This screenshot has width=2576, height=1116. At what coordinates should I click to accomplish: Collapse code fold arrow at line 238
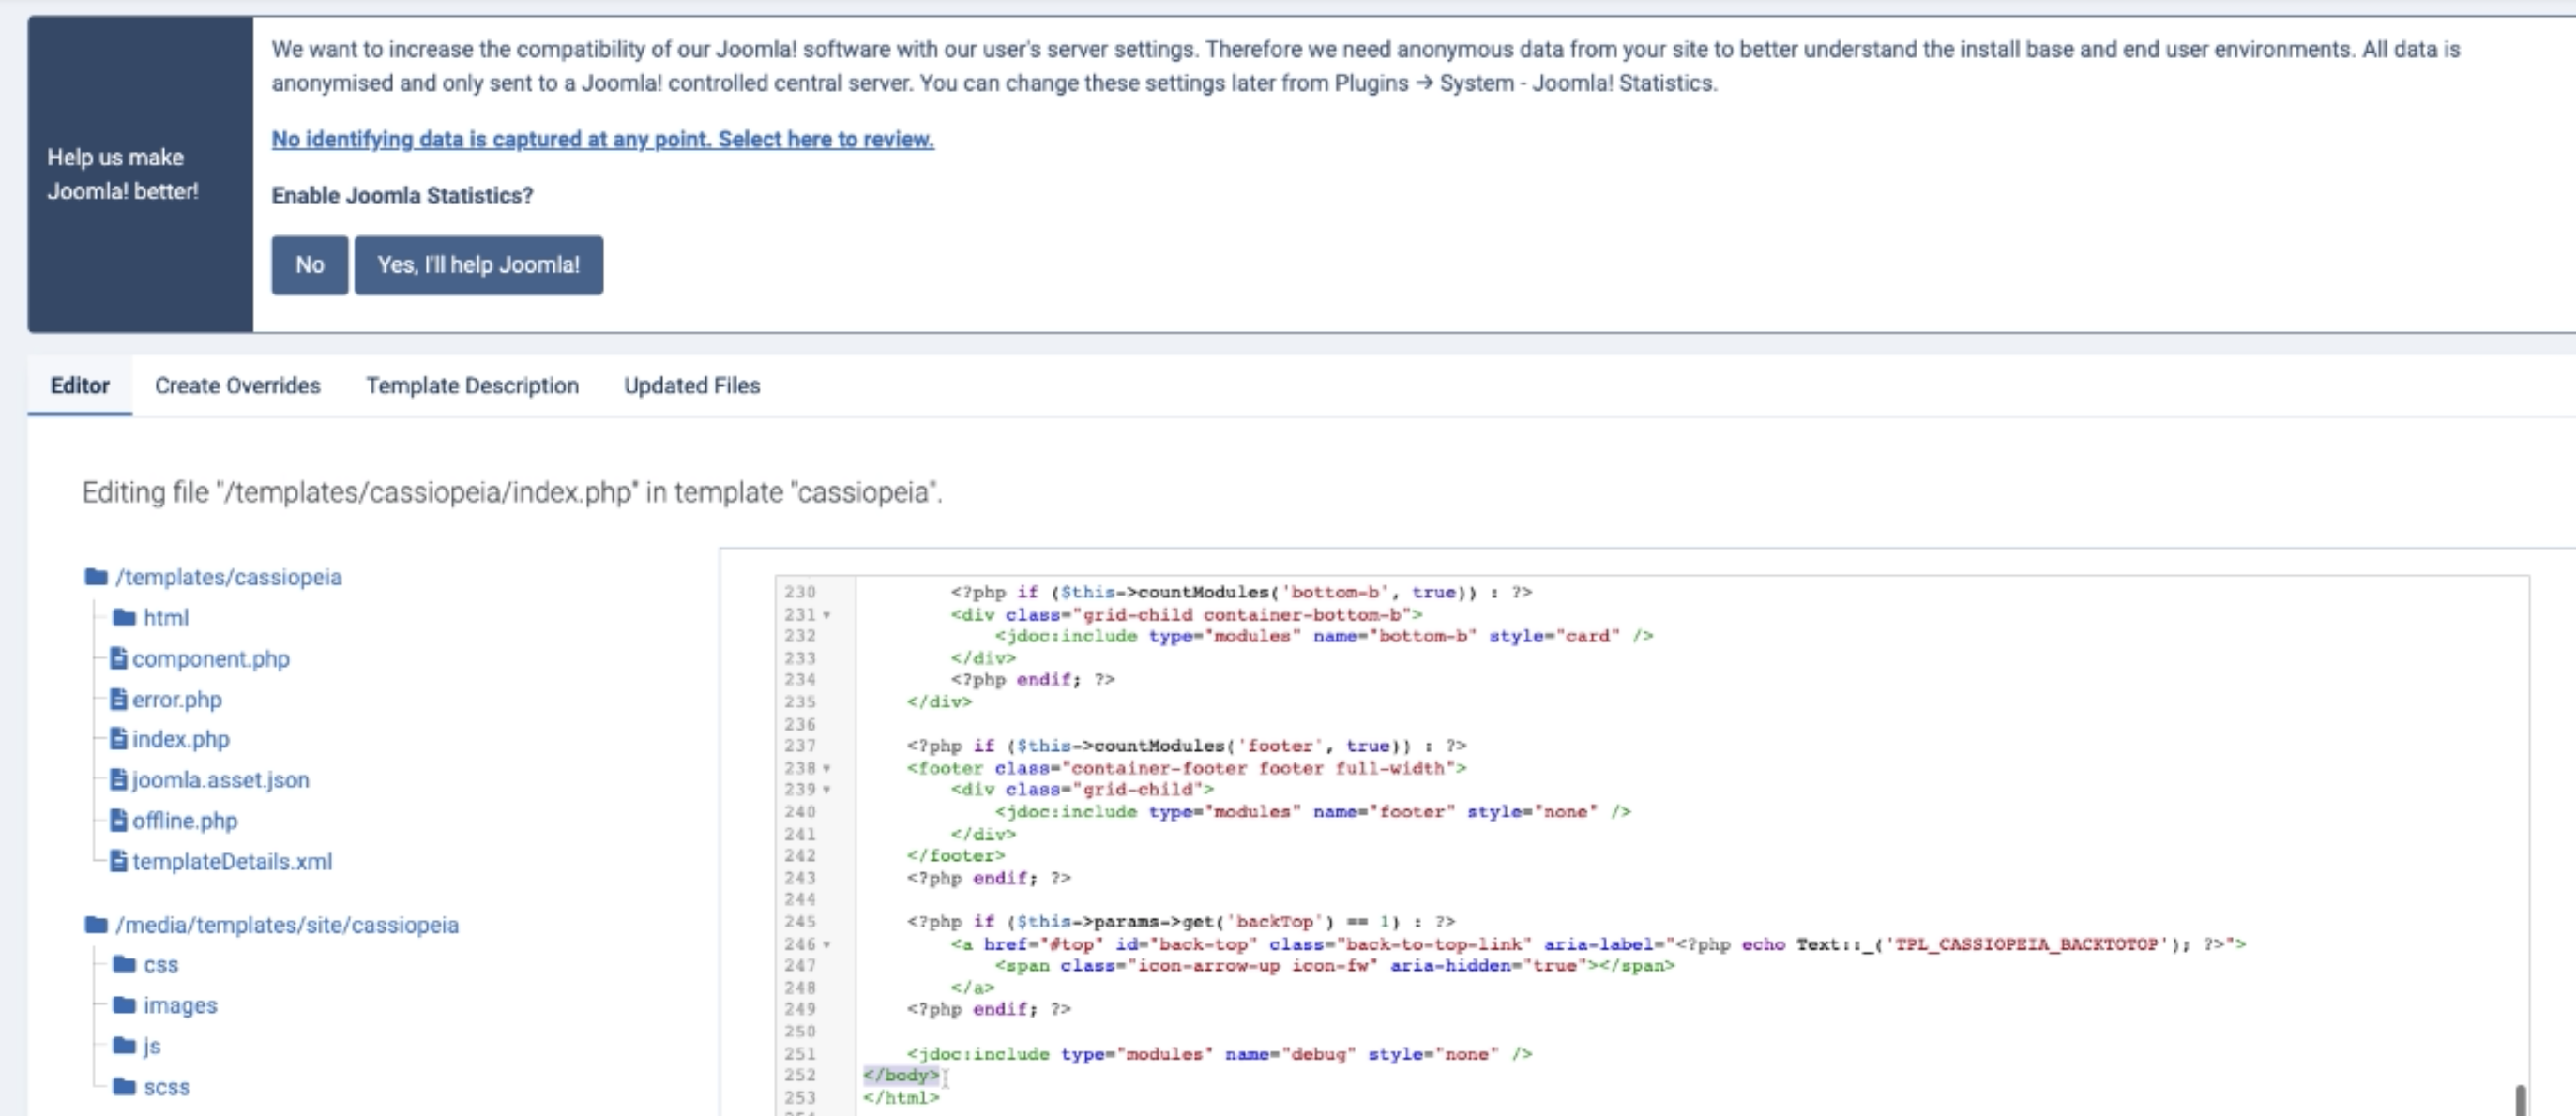(827, 769)
